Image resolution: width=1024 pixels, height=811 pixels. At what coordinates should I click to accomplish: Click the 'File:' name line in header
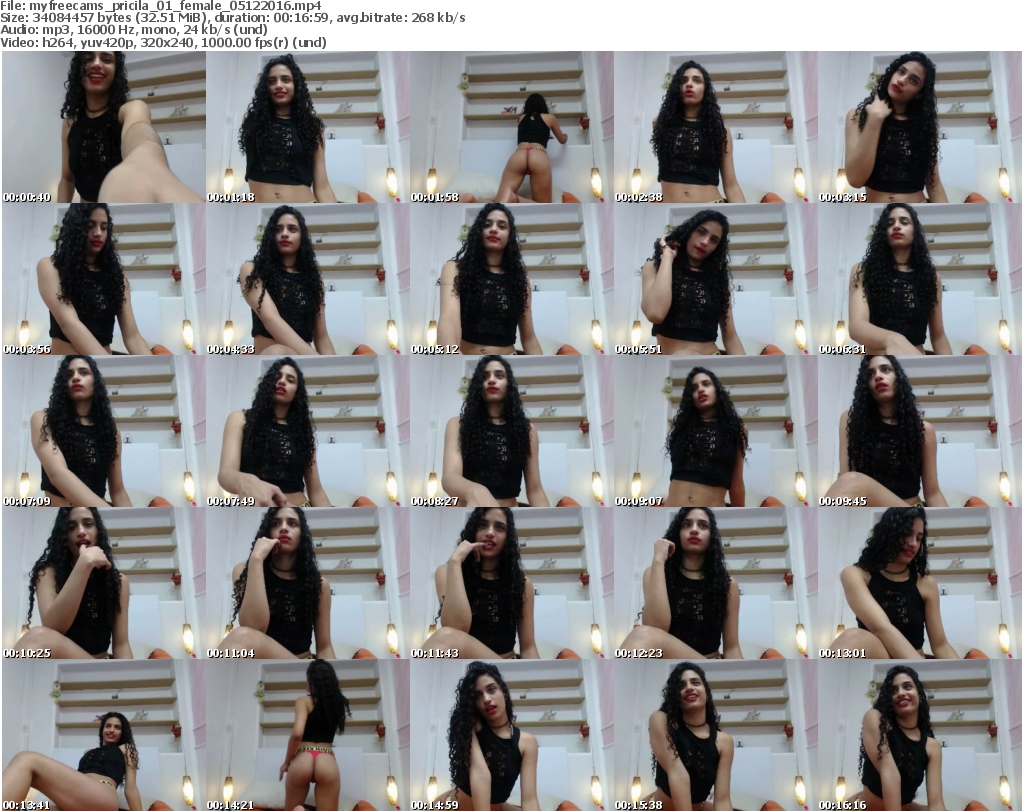tap(161, 6)
